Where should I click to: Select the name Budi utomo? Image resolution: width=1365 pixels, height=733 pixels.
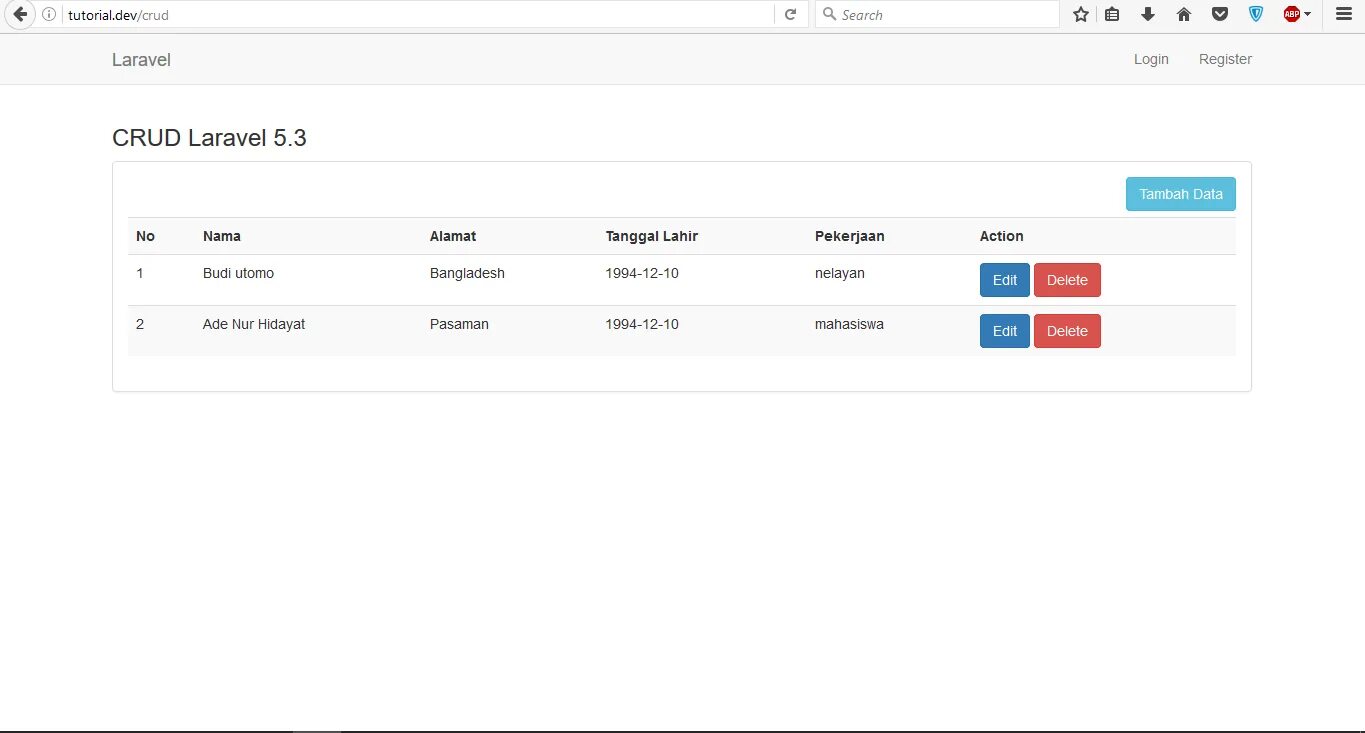pyautogui.click(x=238, y=273)
